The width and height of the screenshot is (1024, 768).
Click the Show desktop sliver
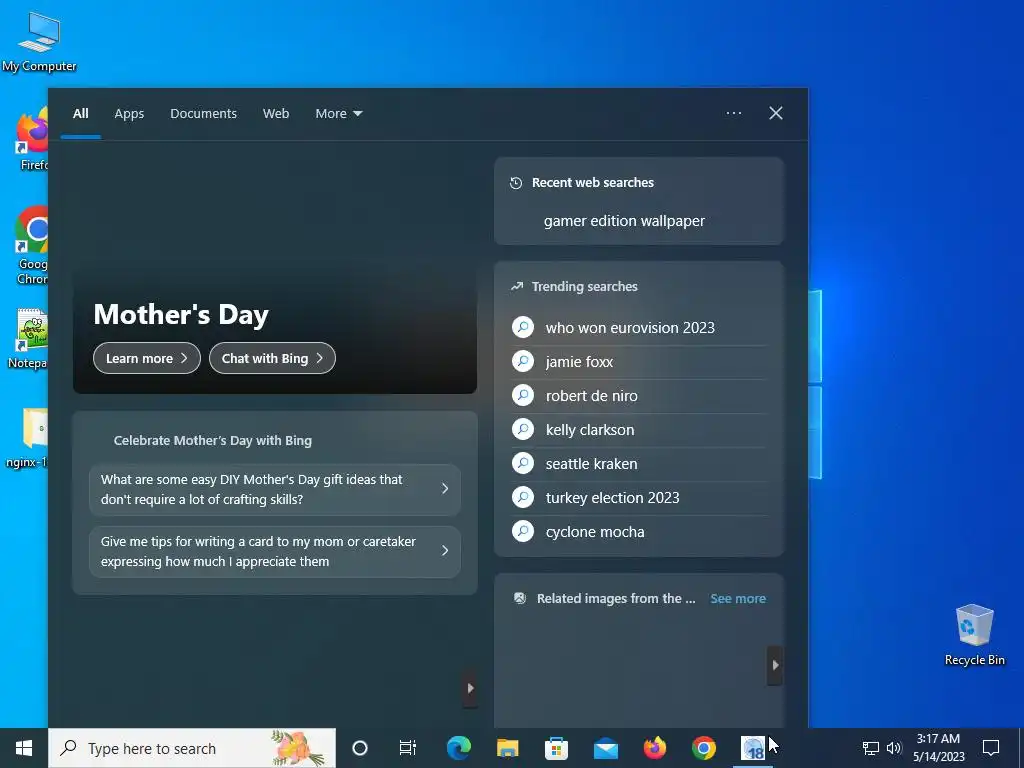pos(1021,748)
